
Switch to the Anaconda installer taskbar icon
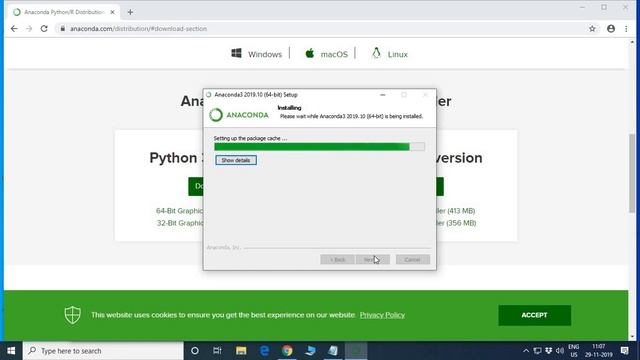click(x=356, y=351)
